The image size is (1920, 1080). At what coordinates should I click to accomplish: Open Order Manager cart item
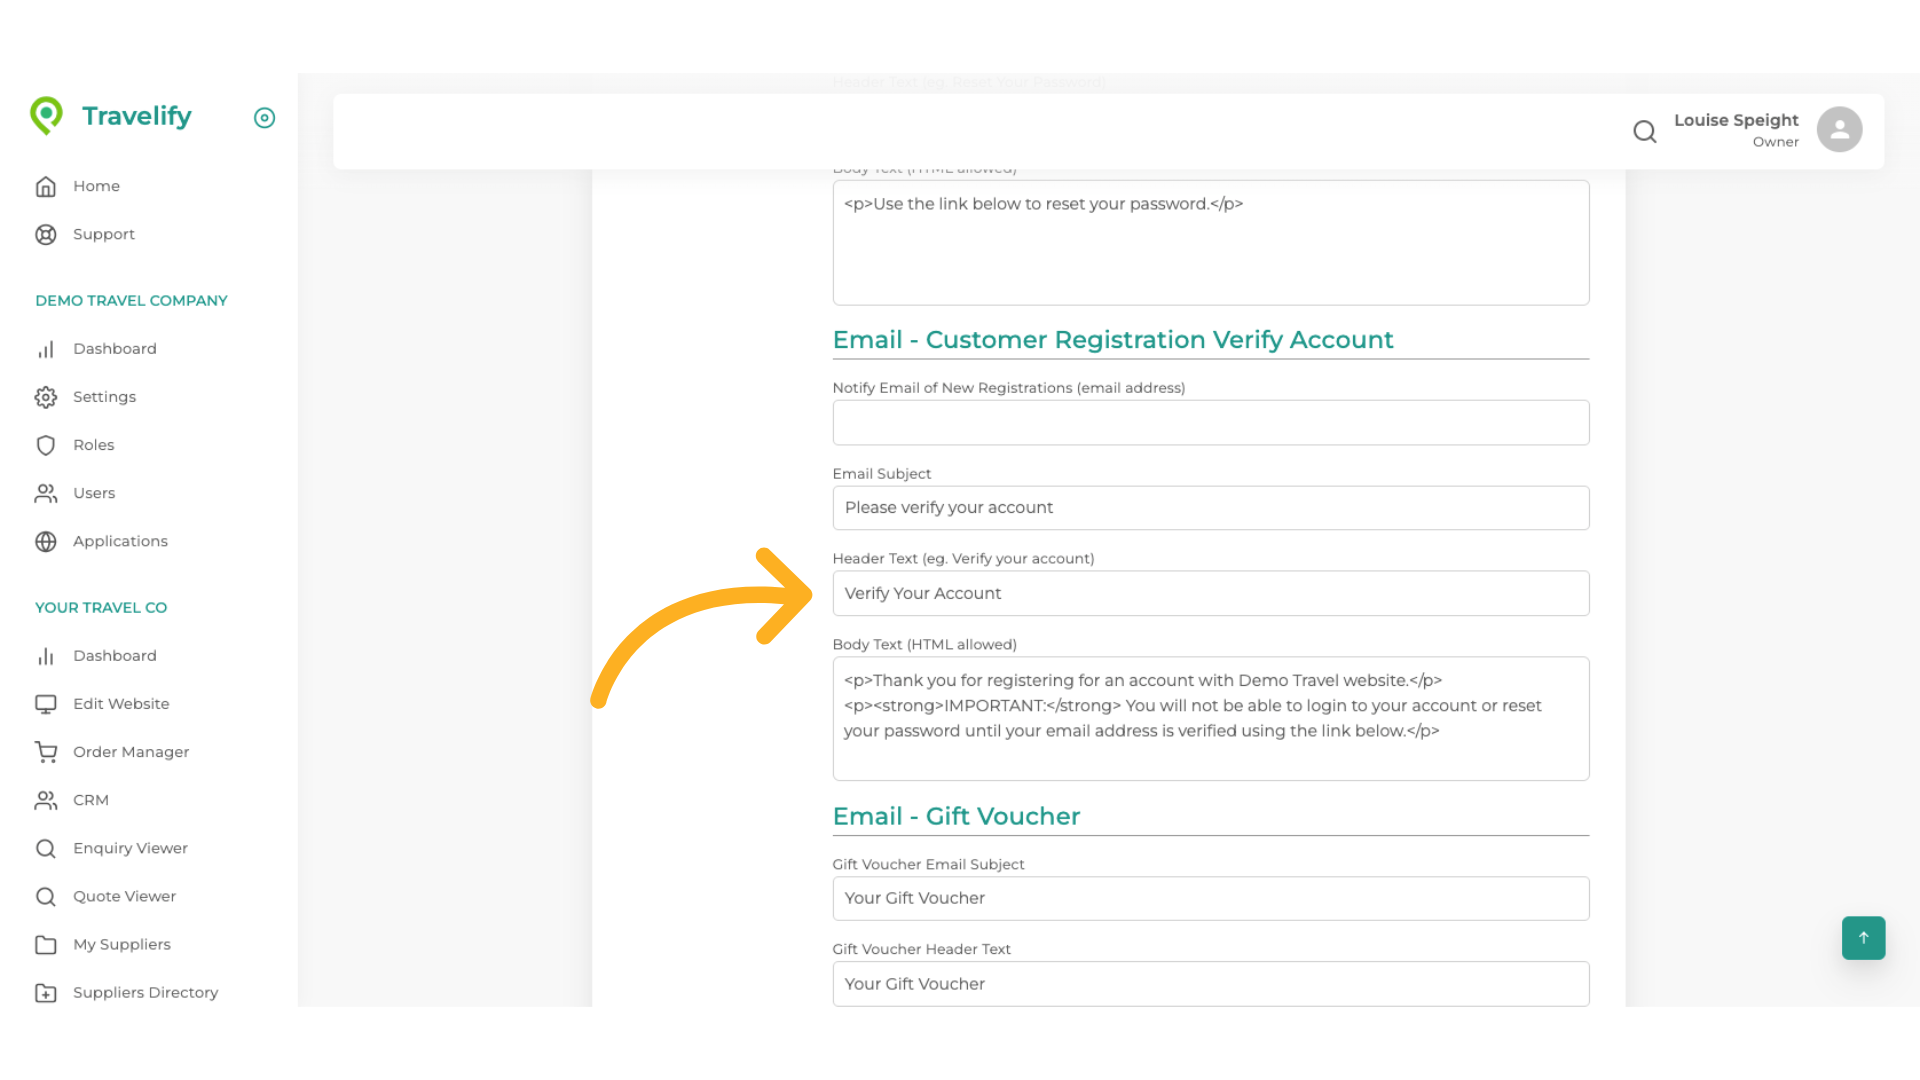coord(130,752)
